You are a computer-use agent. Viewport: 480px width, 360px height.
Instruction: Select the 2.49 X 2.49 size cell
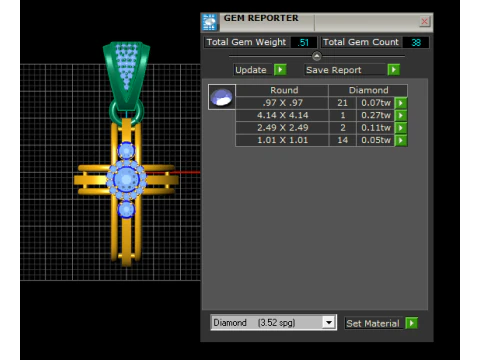click(282, 128)
